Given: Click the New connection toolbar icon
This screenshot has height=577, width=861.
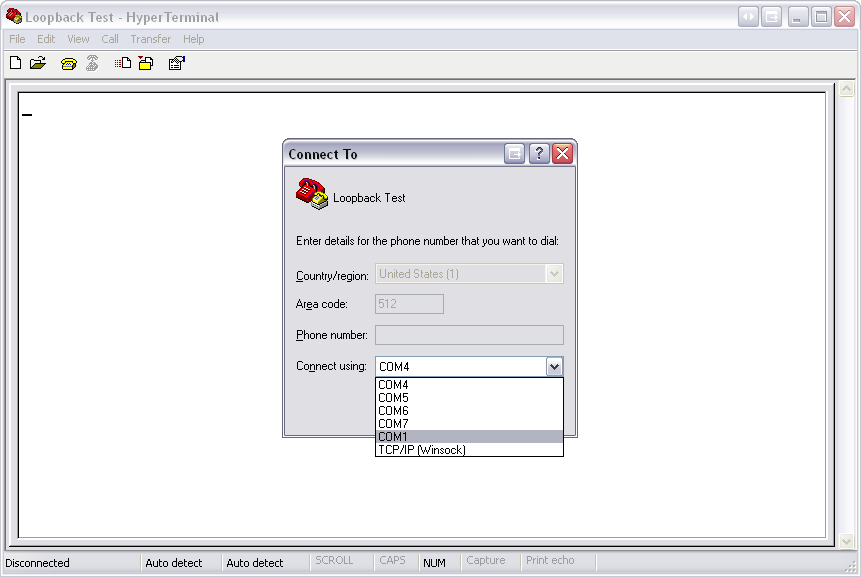Looking at the screenshot, I should click(x=15, y=63).
